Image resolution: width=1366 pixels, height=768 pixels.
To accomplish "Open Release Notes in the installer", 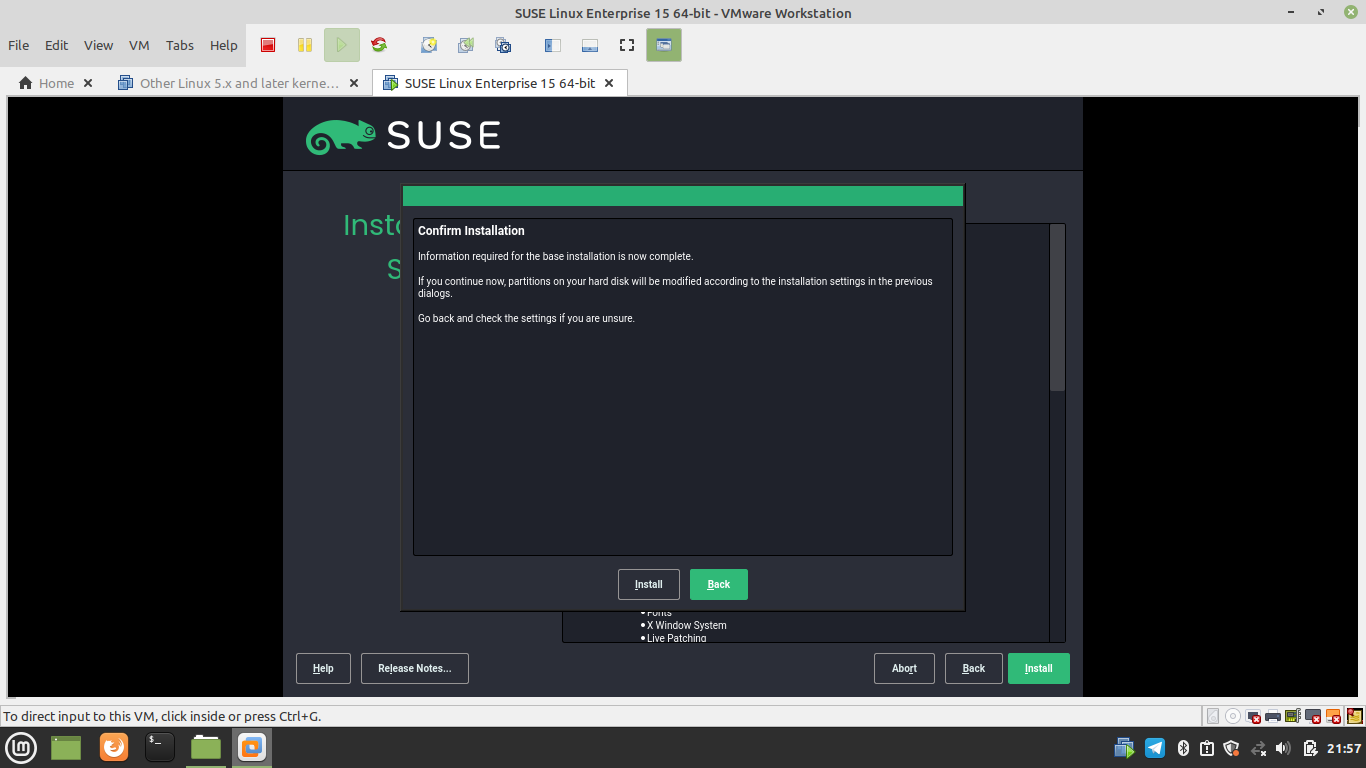I will pyautogui.click(x=415, y=668).
